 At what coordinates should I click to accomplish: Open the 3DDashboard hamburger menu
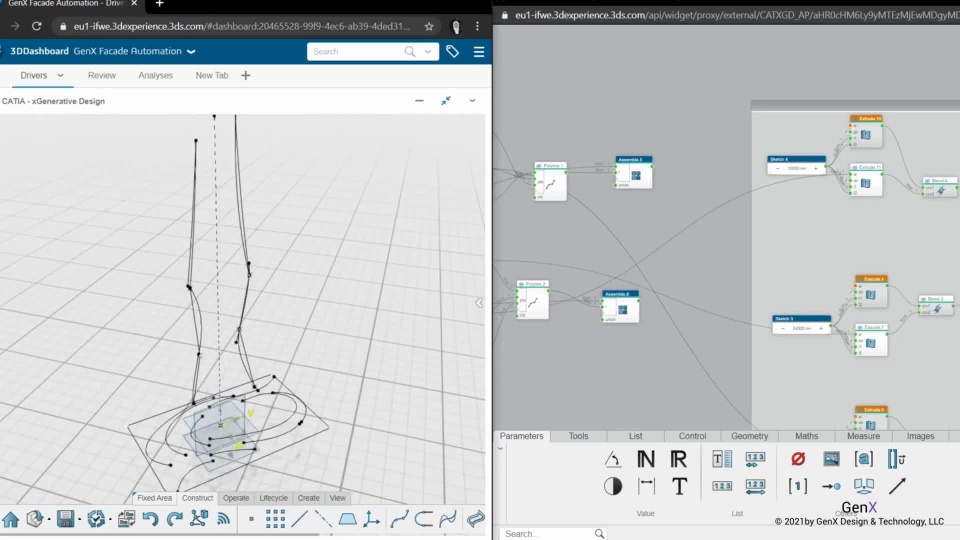[479, 52]
